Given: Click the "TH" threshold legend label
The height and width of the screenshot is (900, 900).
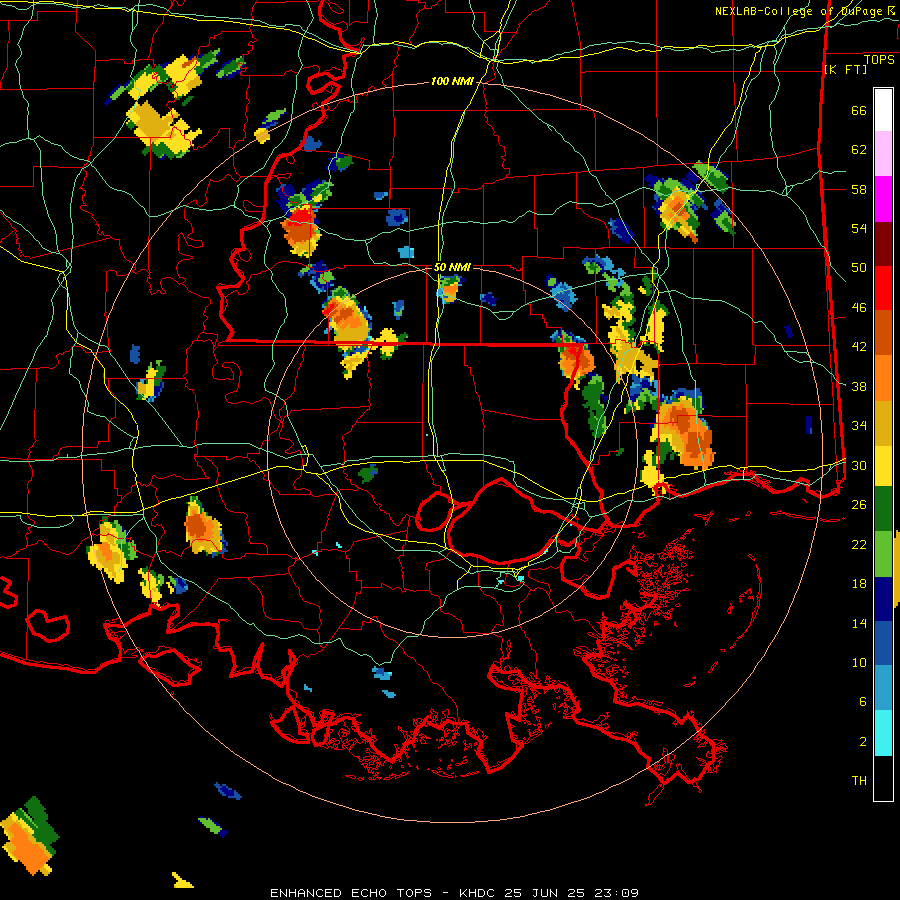Looking at the screenshot, I should [x=859, y=781].
